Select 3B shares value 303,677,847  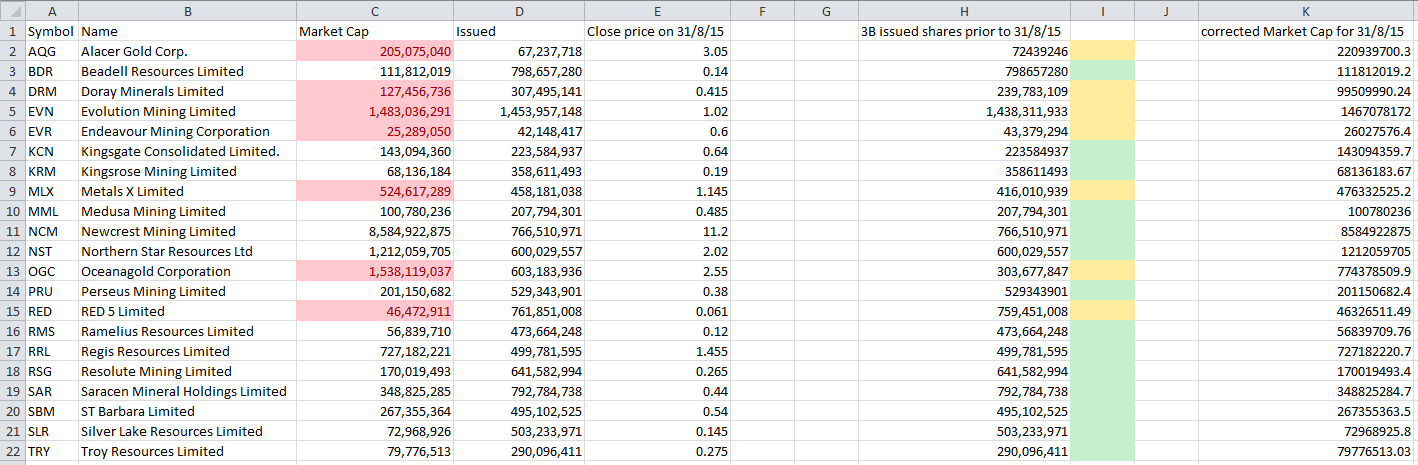pos(964,271)
